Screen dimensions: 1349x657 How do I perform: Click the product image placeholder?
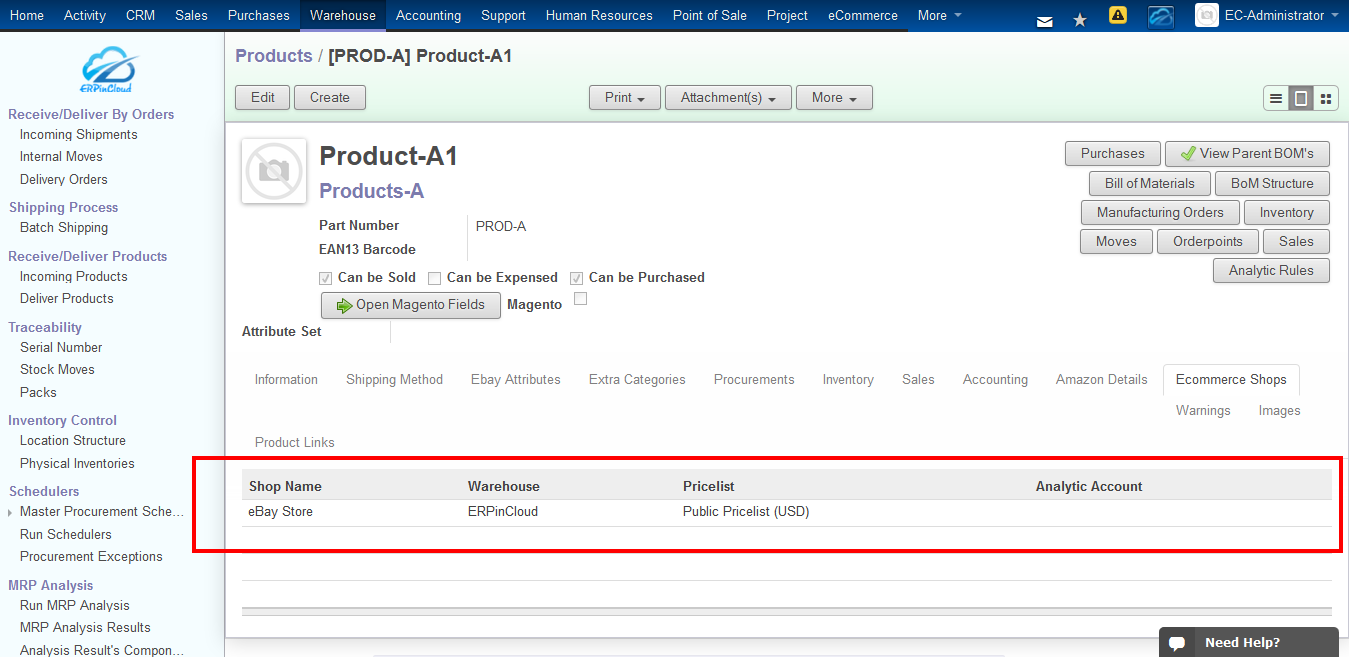click(x=274, y=170)
